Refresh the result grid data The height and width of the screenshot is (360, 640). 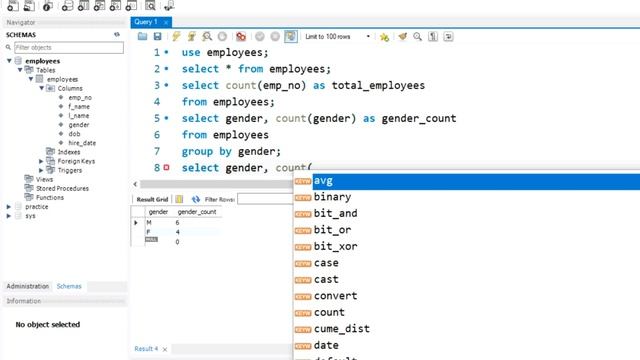196,199
